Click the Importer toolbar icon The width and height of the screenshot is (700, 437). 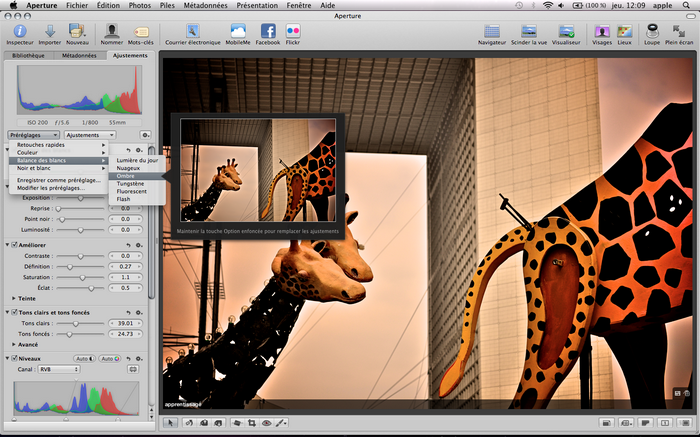(50, 31)
